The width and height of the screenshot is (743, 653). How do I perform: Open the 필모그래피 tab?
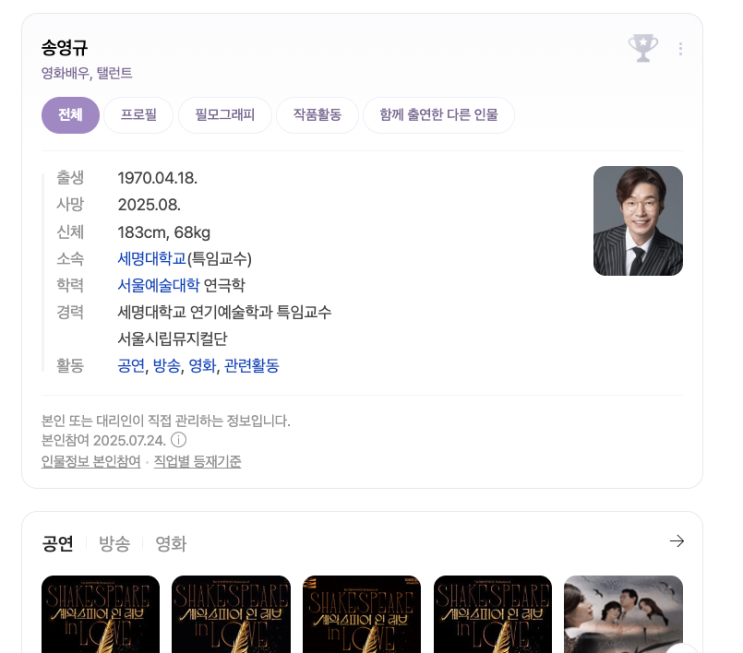click(x=225, y=115)
